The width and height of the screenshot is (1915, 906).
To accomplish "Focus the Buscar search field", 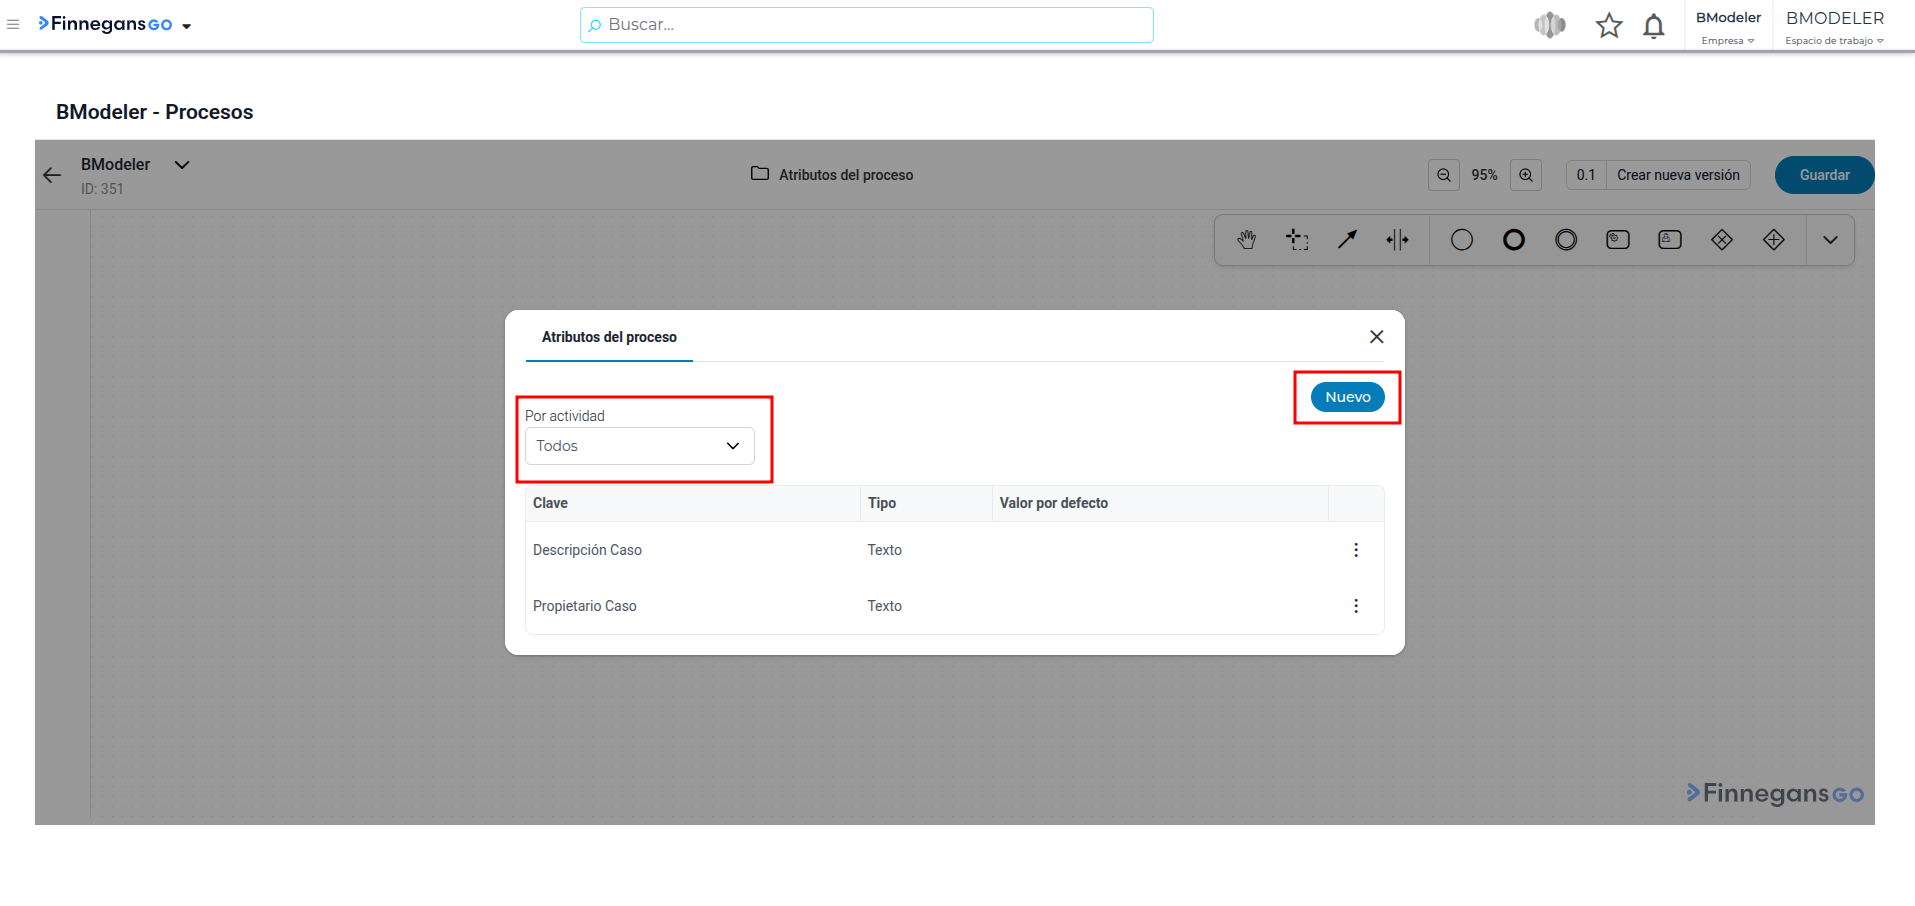I will 867,25.
